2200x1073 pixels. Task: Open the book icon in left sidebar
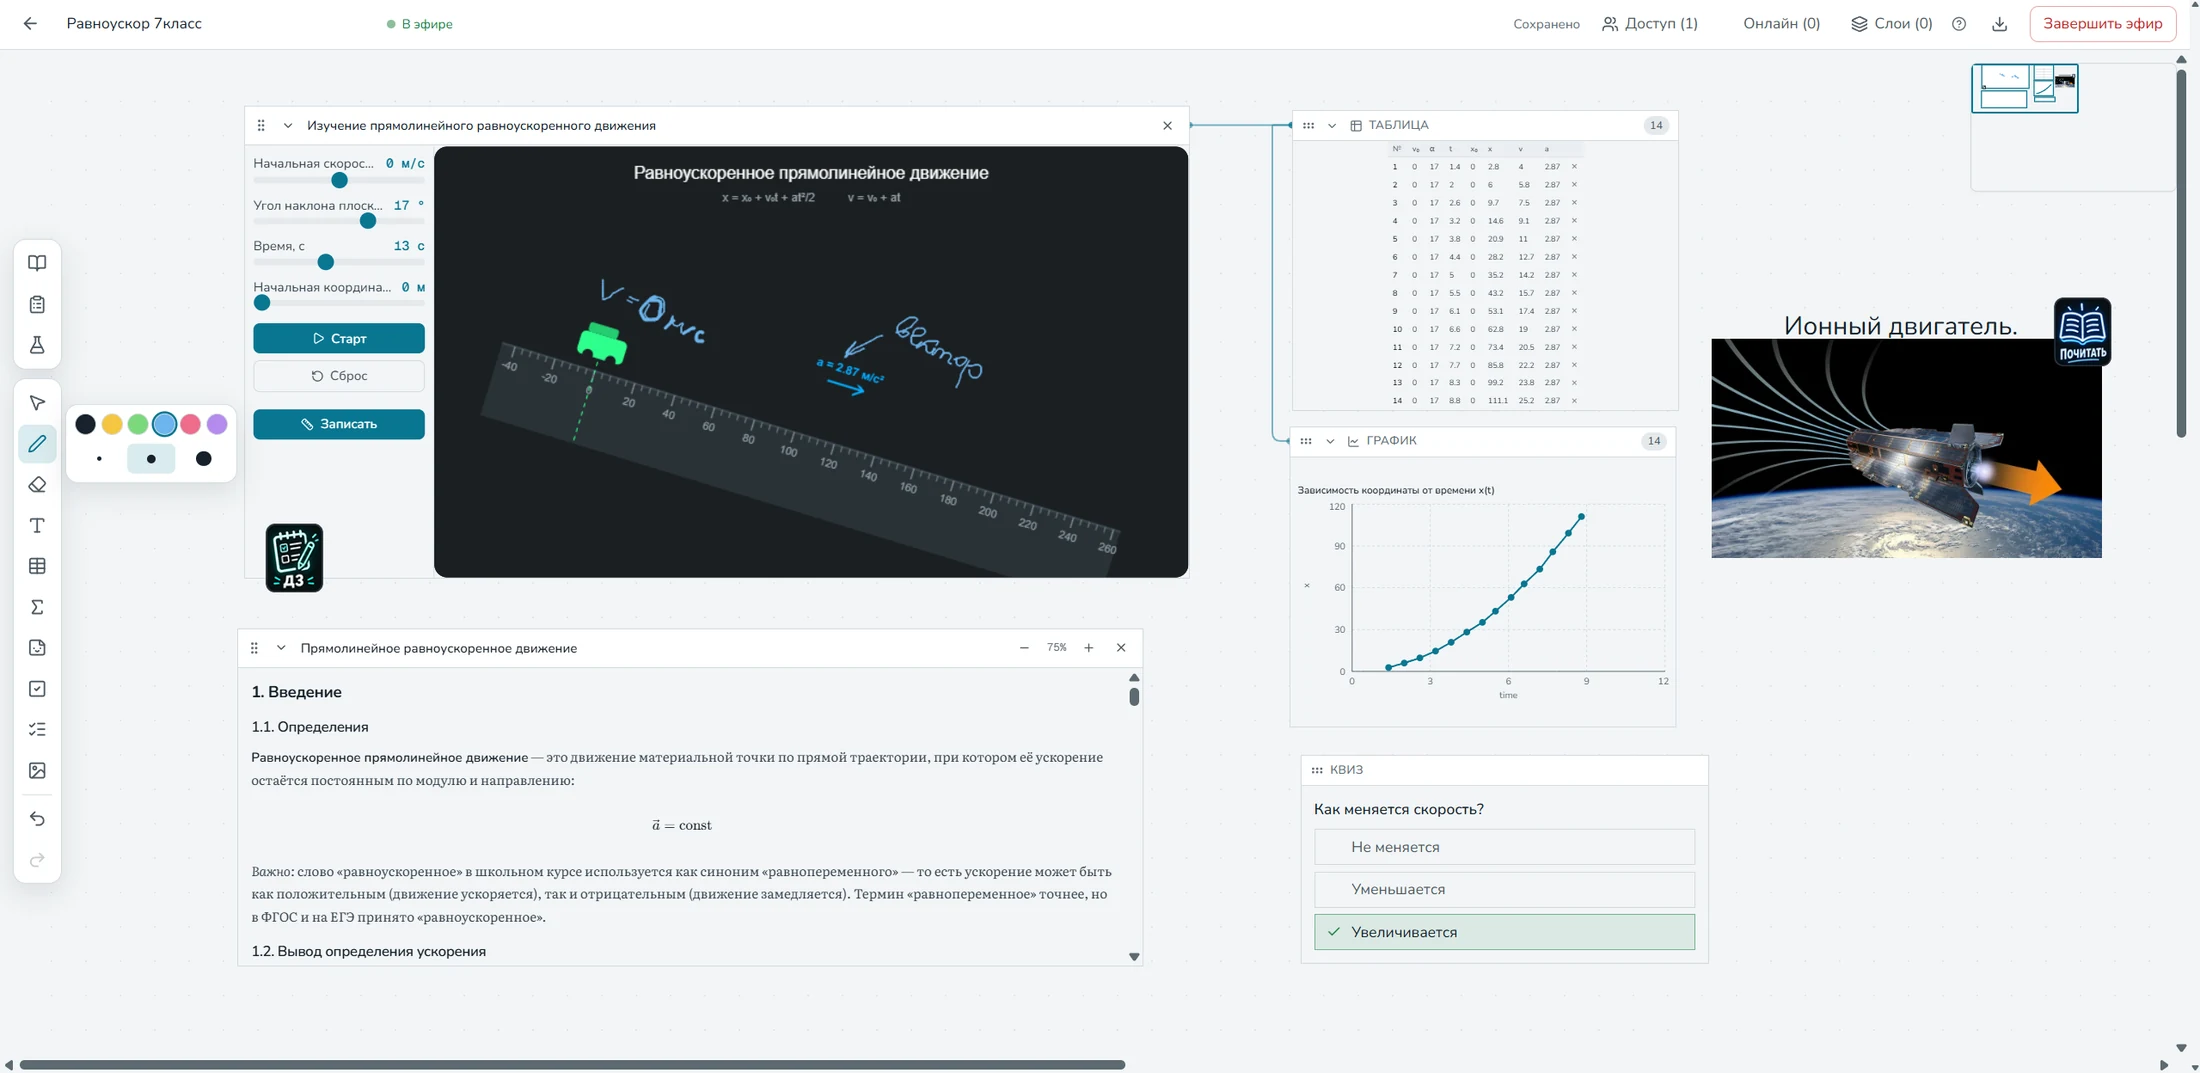click(37, 263)
